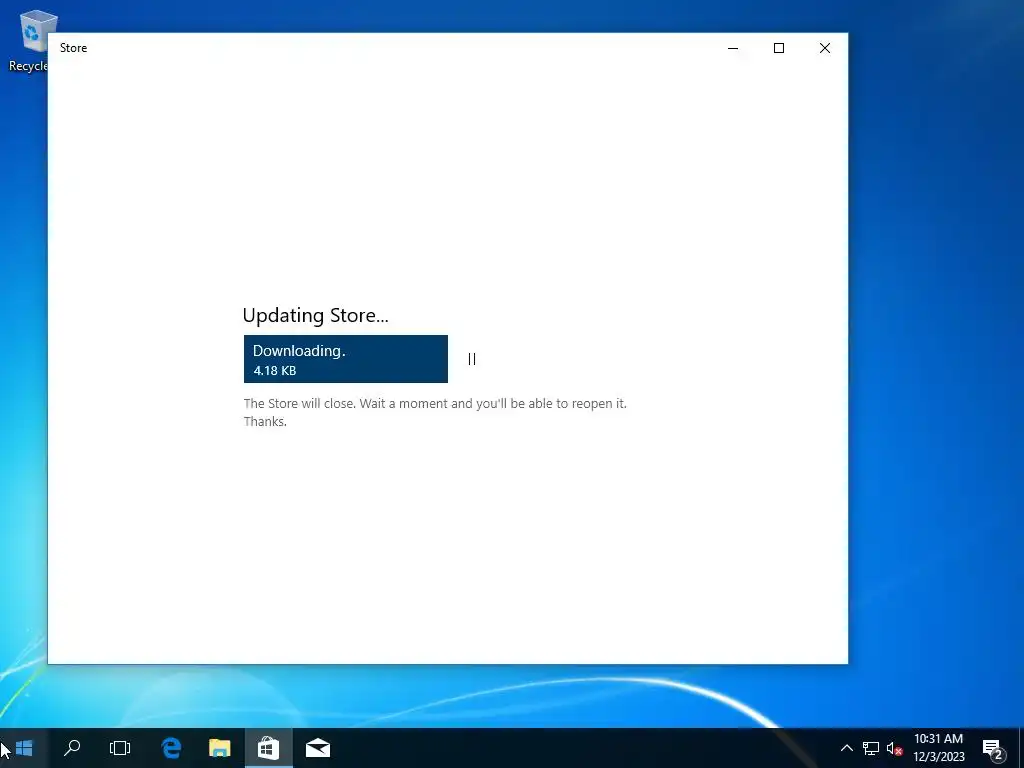Image resolution: width=1024 pixels, height=768 pixels.
Task: Click the Updating Store... heading
Action: click(315, 315)
